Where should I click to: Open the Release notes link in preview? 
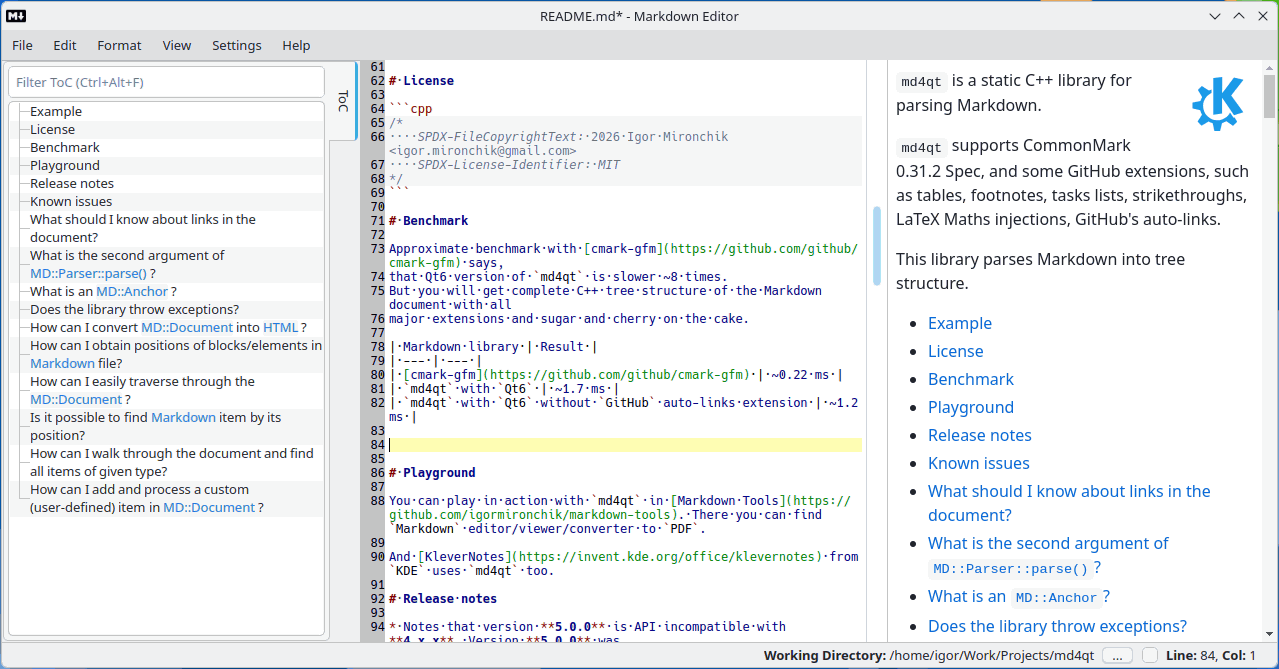tap(979, 435)
